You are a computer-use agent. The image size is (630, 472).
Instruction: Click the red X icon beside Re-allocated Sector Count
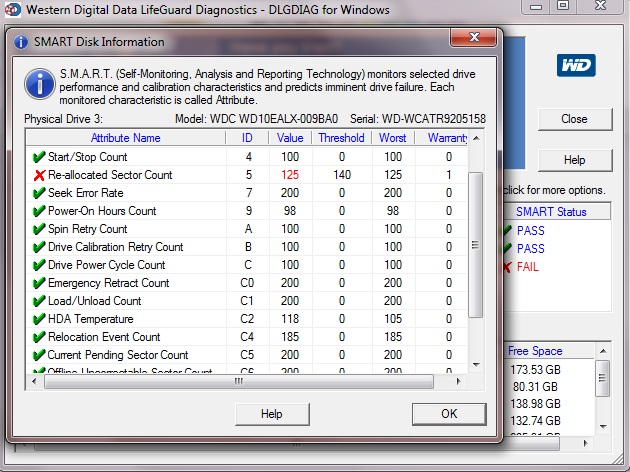(x=39, y=175)
